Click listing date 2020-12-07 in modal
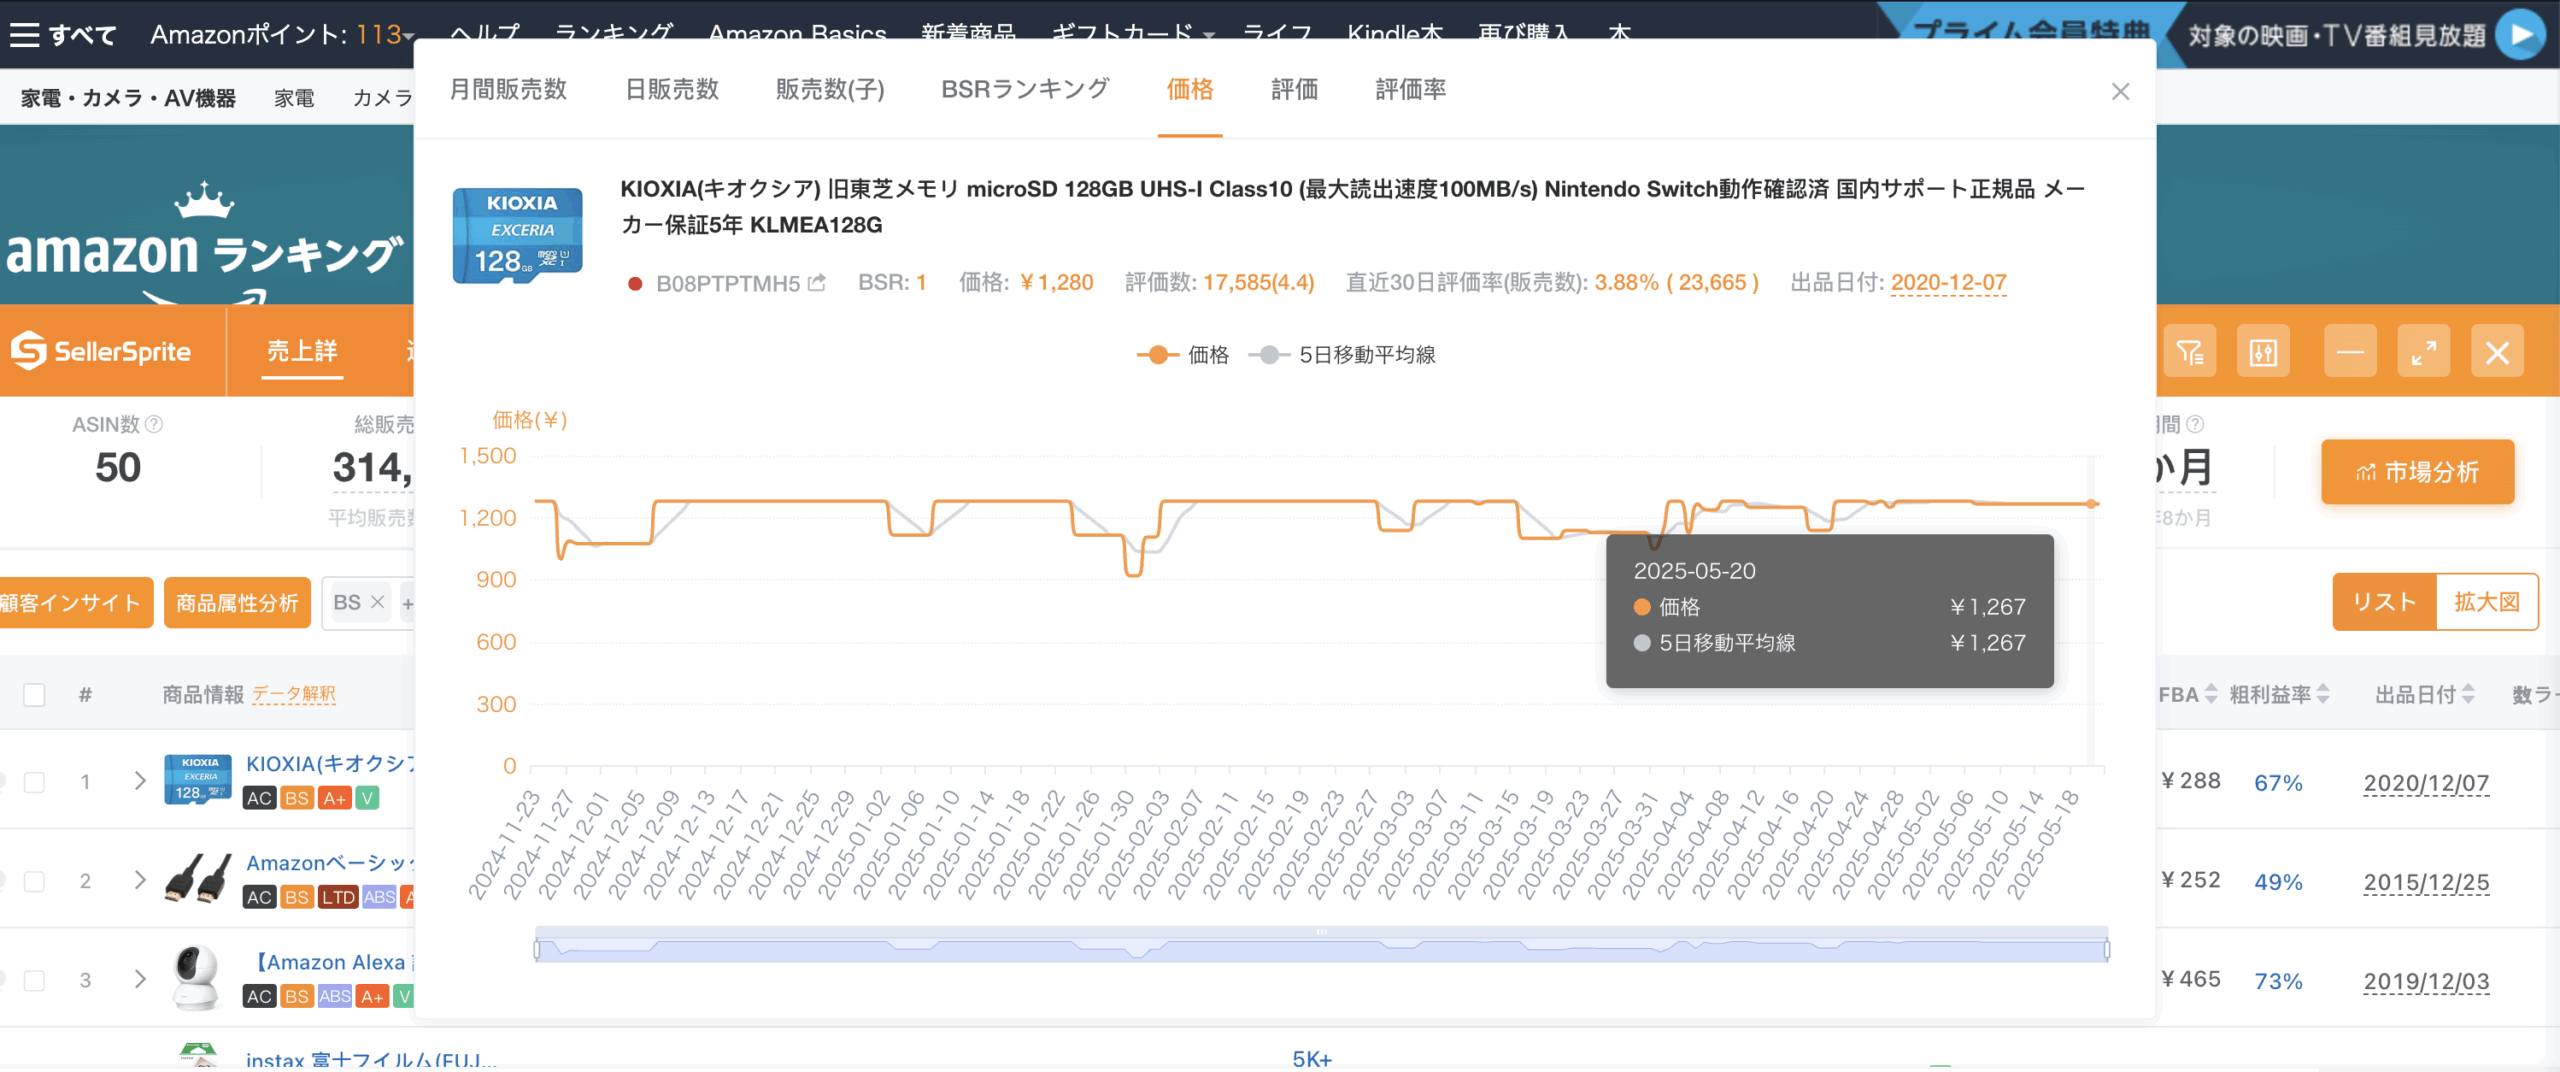The height and width of the screenshot is (1072, 2560). coord(1948,283)
